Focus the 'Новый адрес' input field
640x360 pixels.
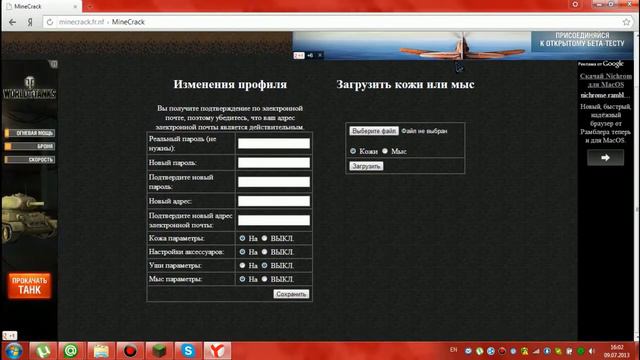click(274, 201)
